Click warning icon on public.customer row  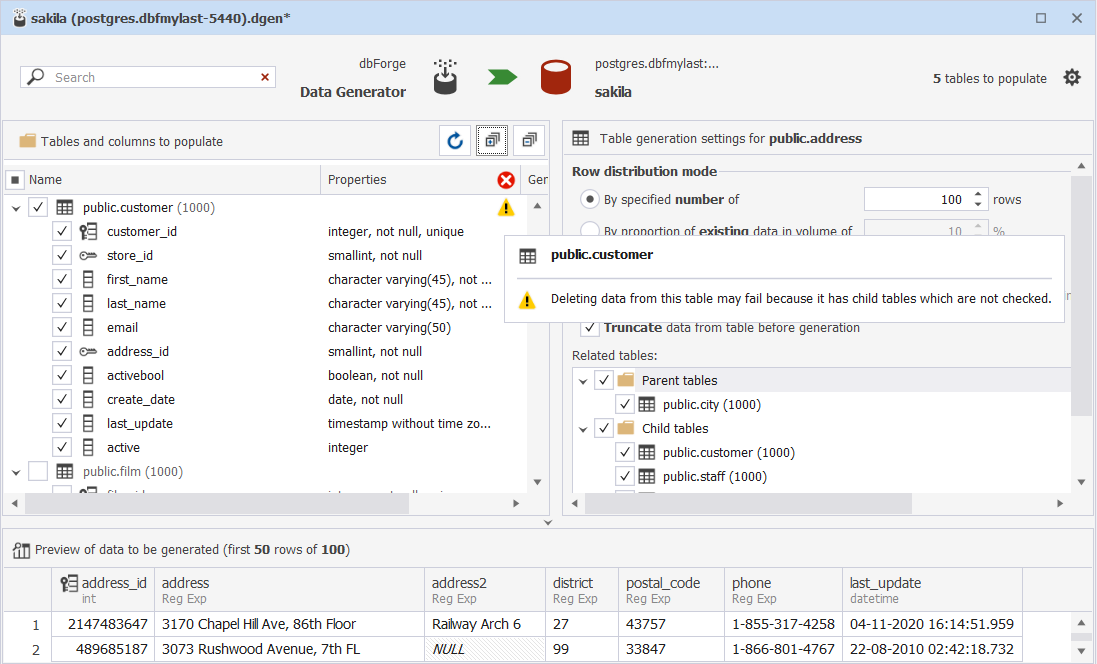click(506, 207)
